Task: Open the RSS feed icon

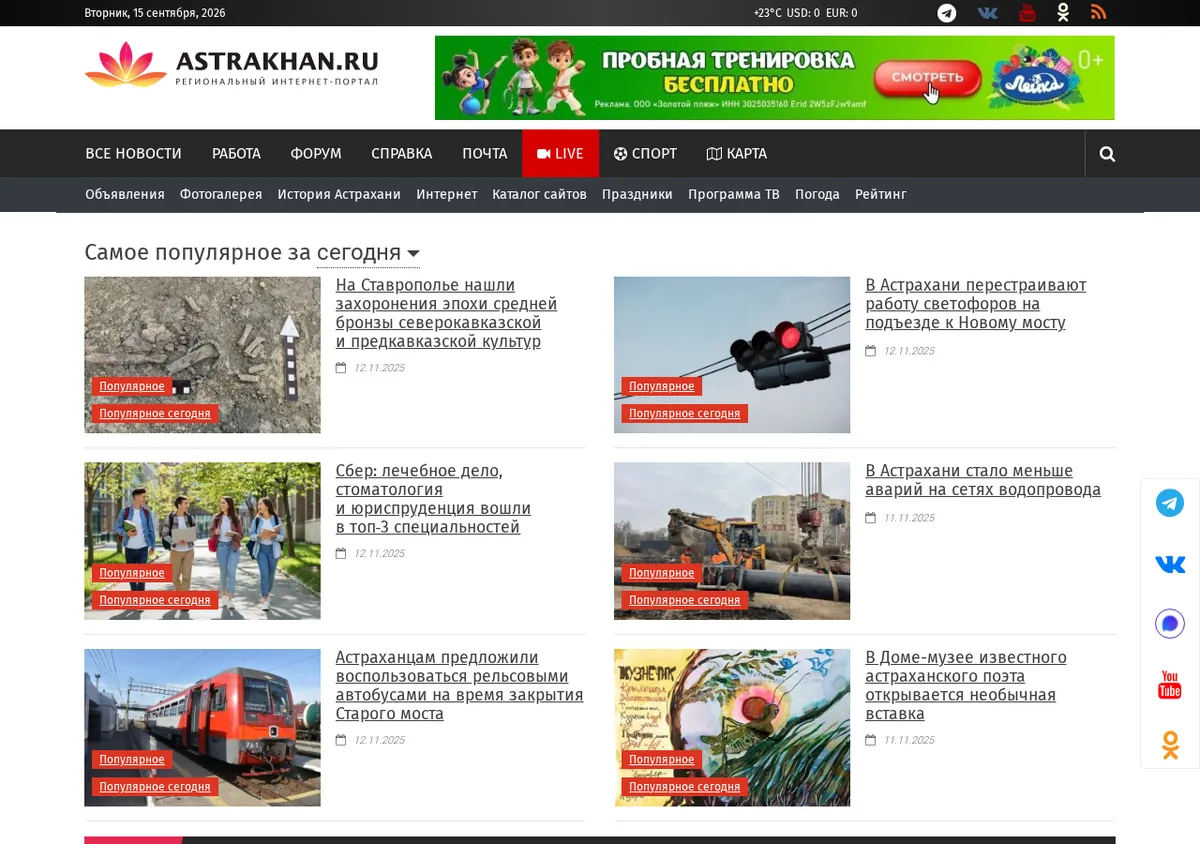Action: pyautogui.click(x=1098, y=13)
